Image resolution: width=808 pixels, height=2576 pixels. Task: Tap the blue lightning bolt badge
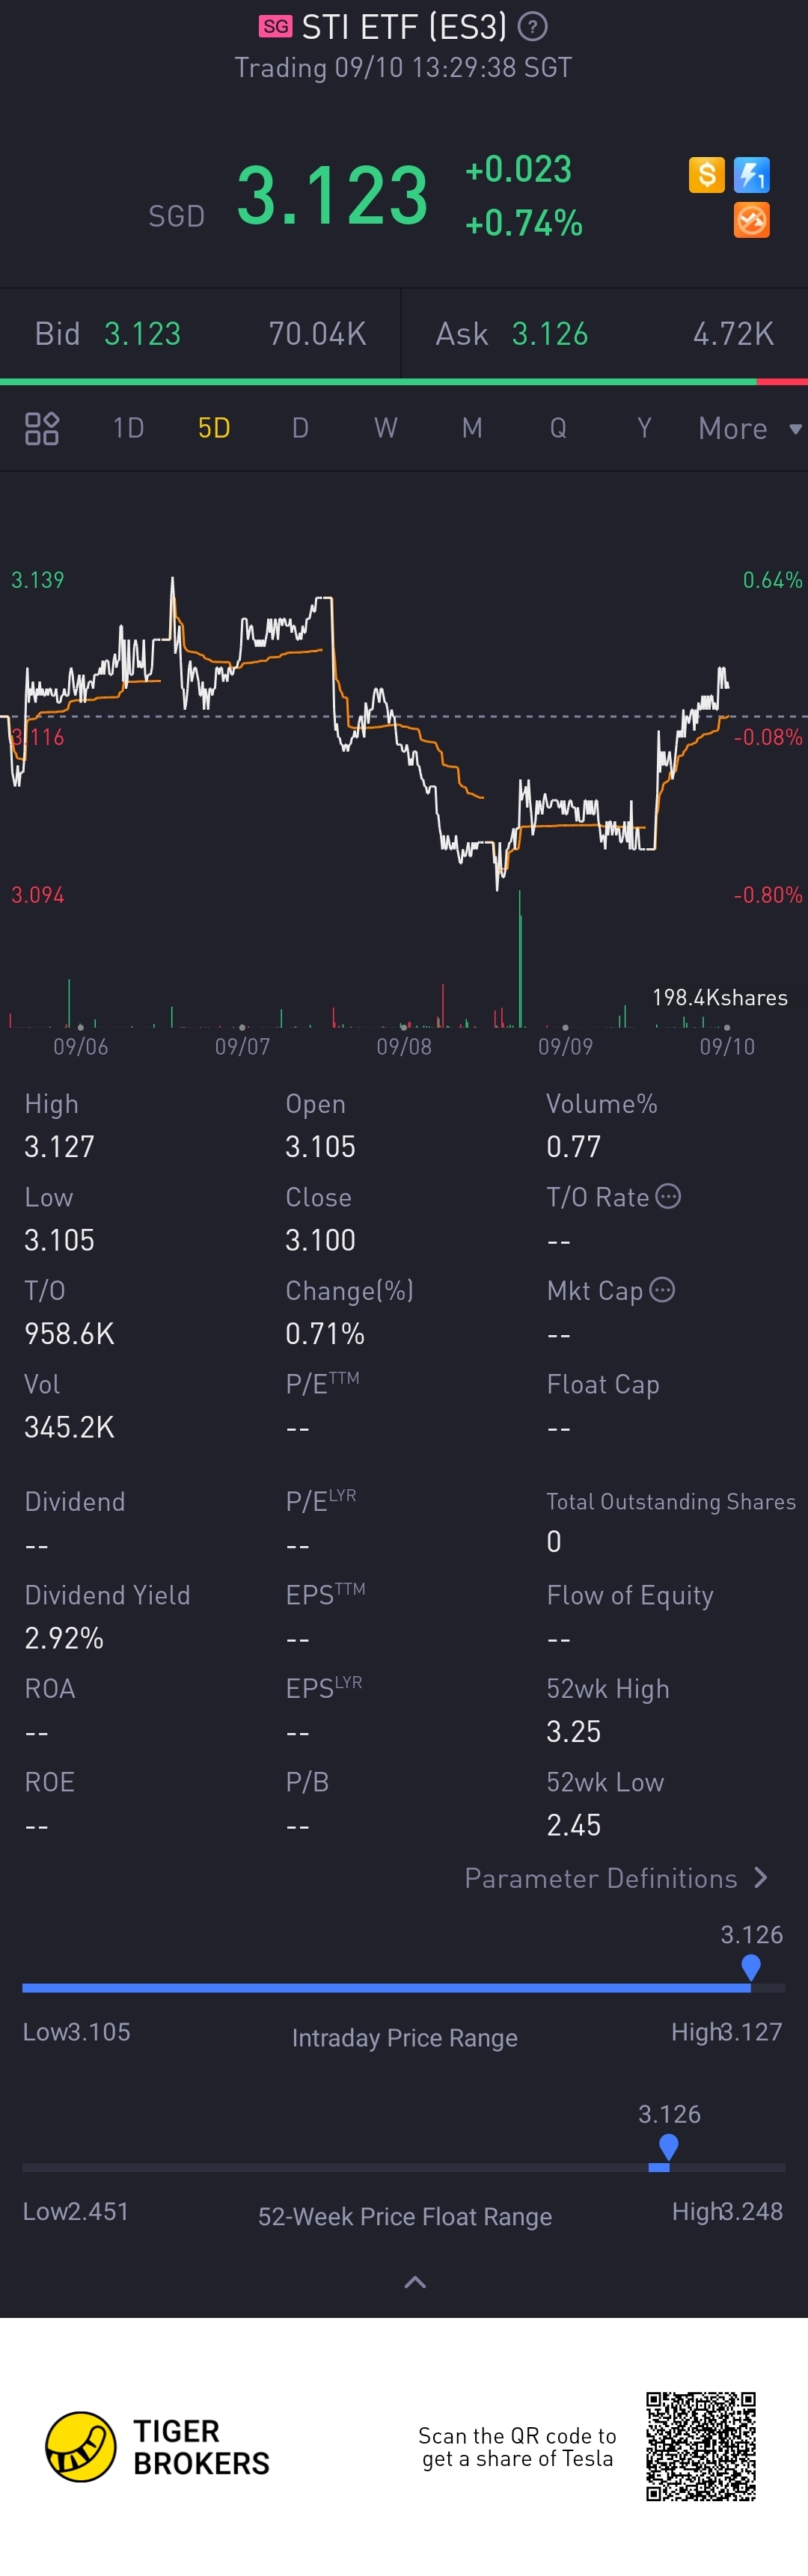[751, 175]
